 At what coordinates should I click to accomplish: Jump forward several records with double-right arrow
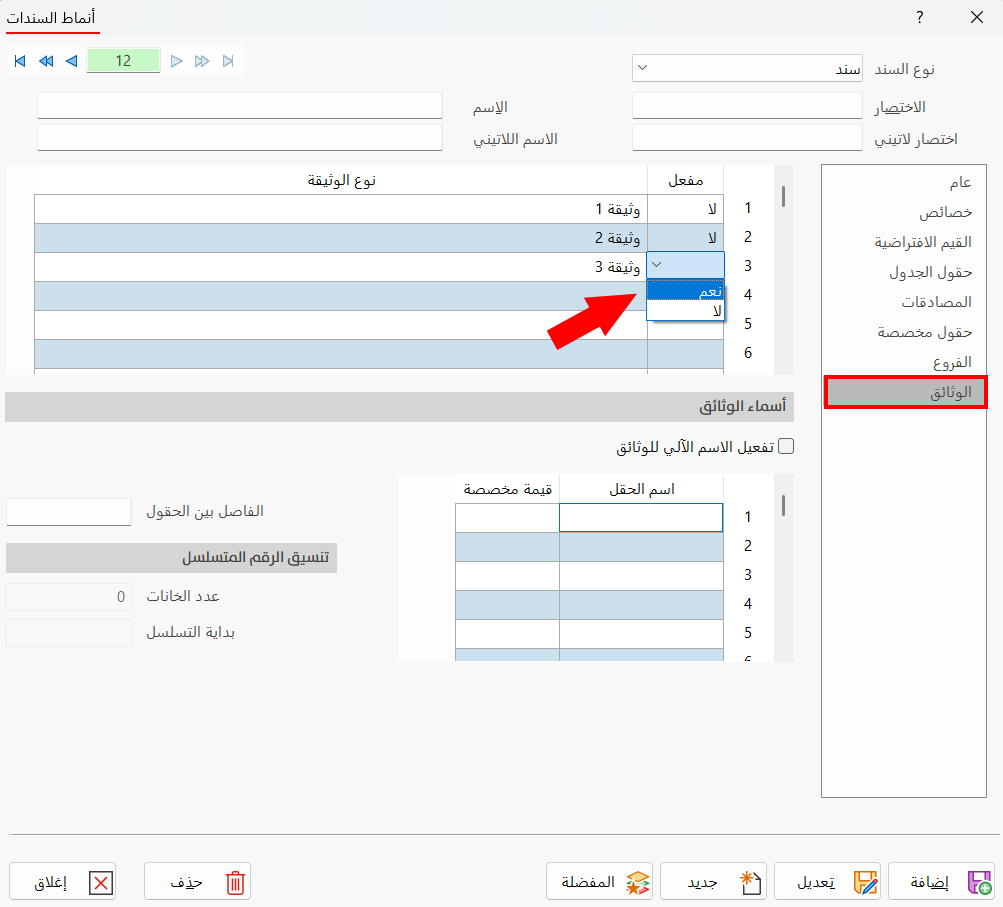(x=202, y=61)
